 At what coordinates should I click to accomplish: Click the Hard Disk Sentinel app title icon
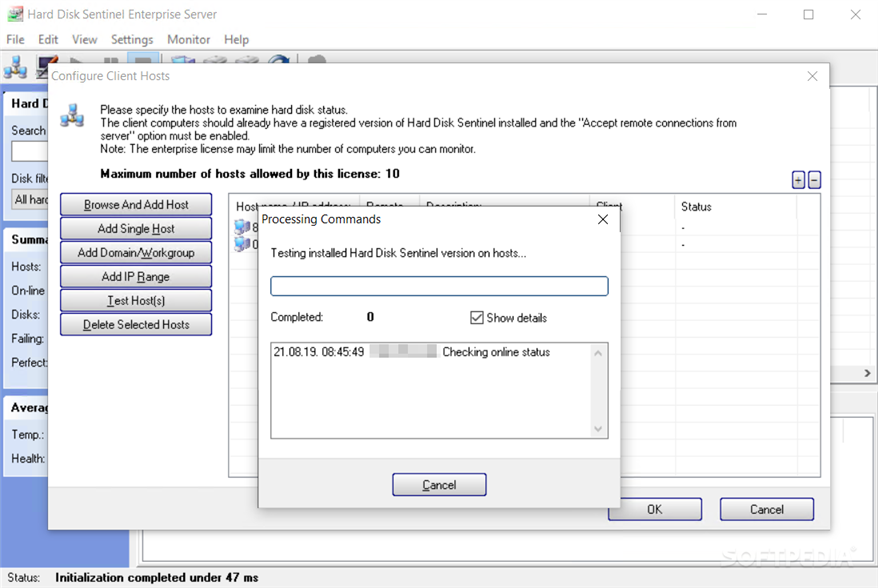(15, 14)
